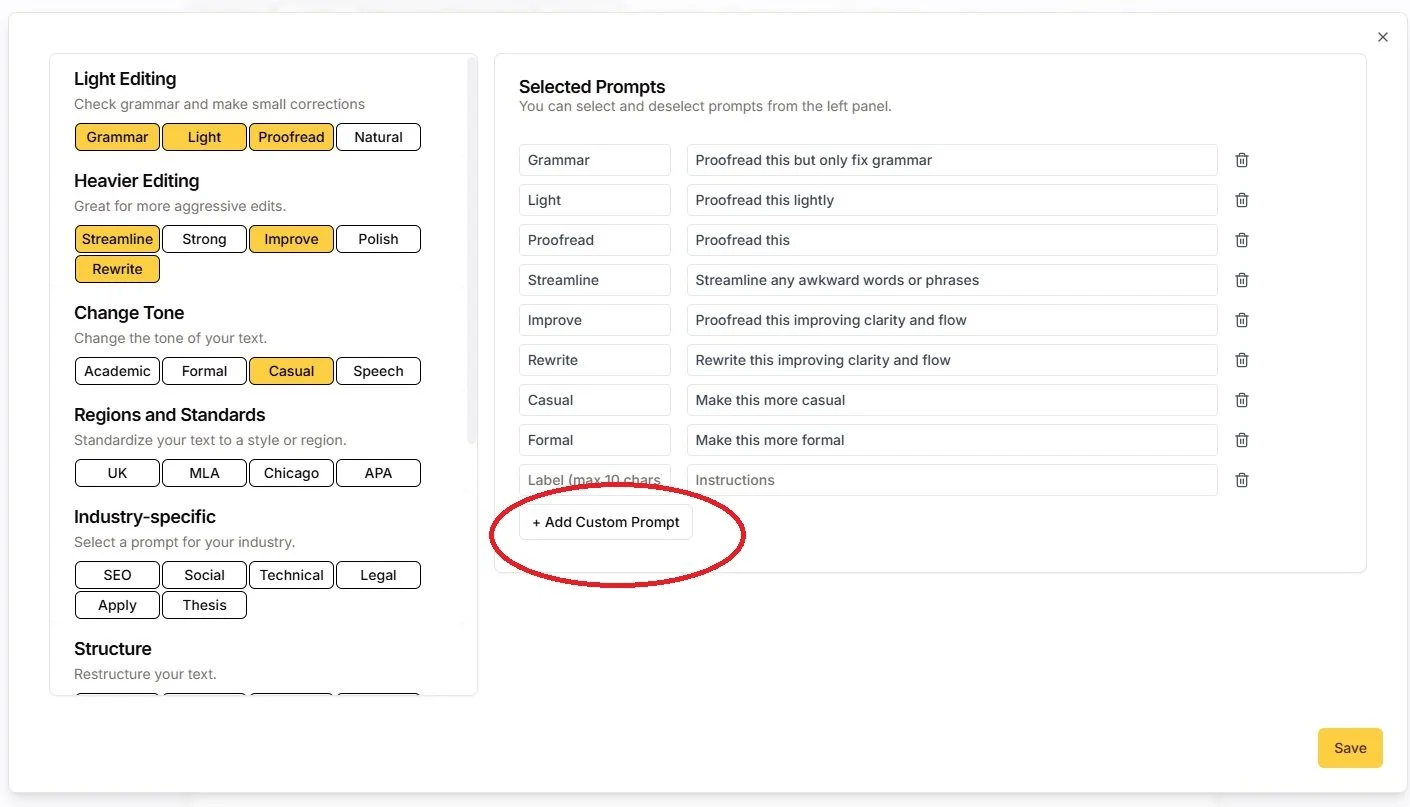This screenshot has width=1410, height=807.
Task: Delete the Proofread prompt row
Action: 1241,240
